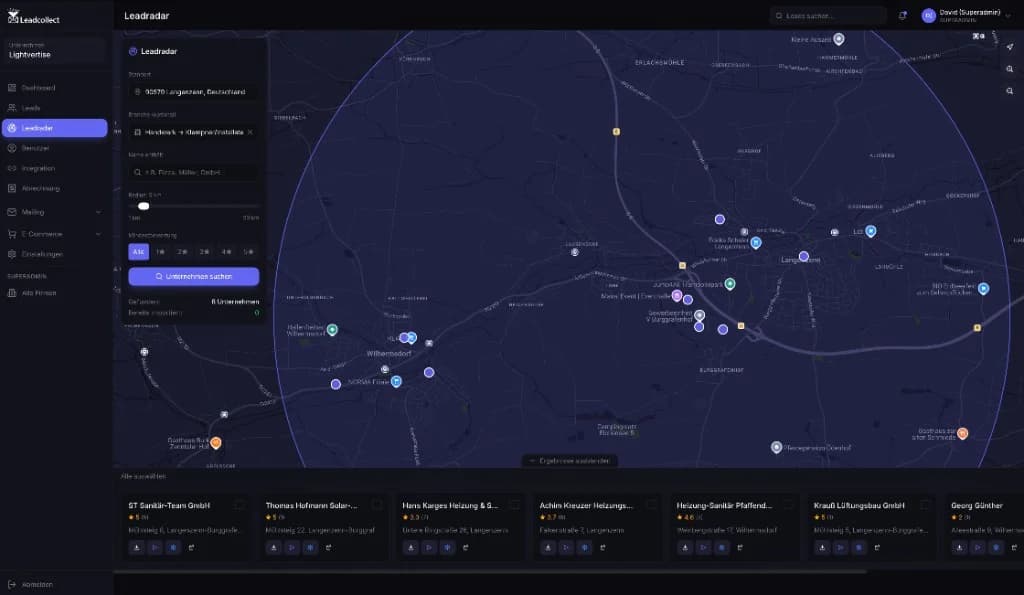
Task: Open the Dashboard page in the sidebar
Action: (55, 88)
